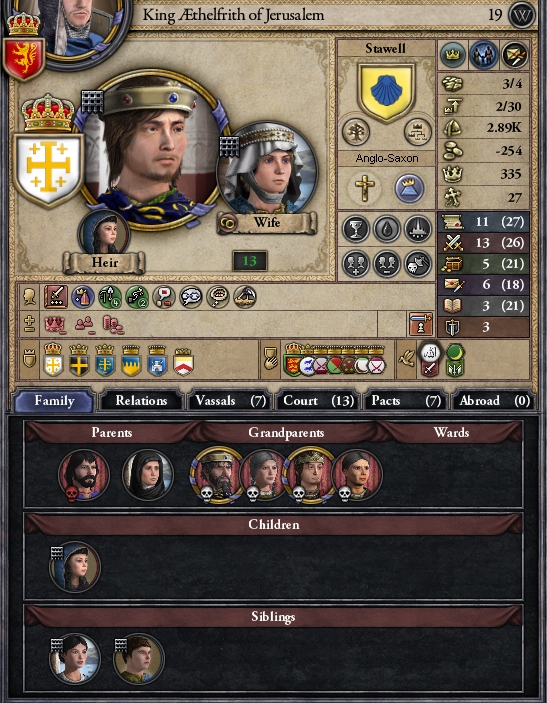
Task: Open the dynasty tree icon under Stawell
Action: (356, 132)
